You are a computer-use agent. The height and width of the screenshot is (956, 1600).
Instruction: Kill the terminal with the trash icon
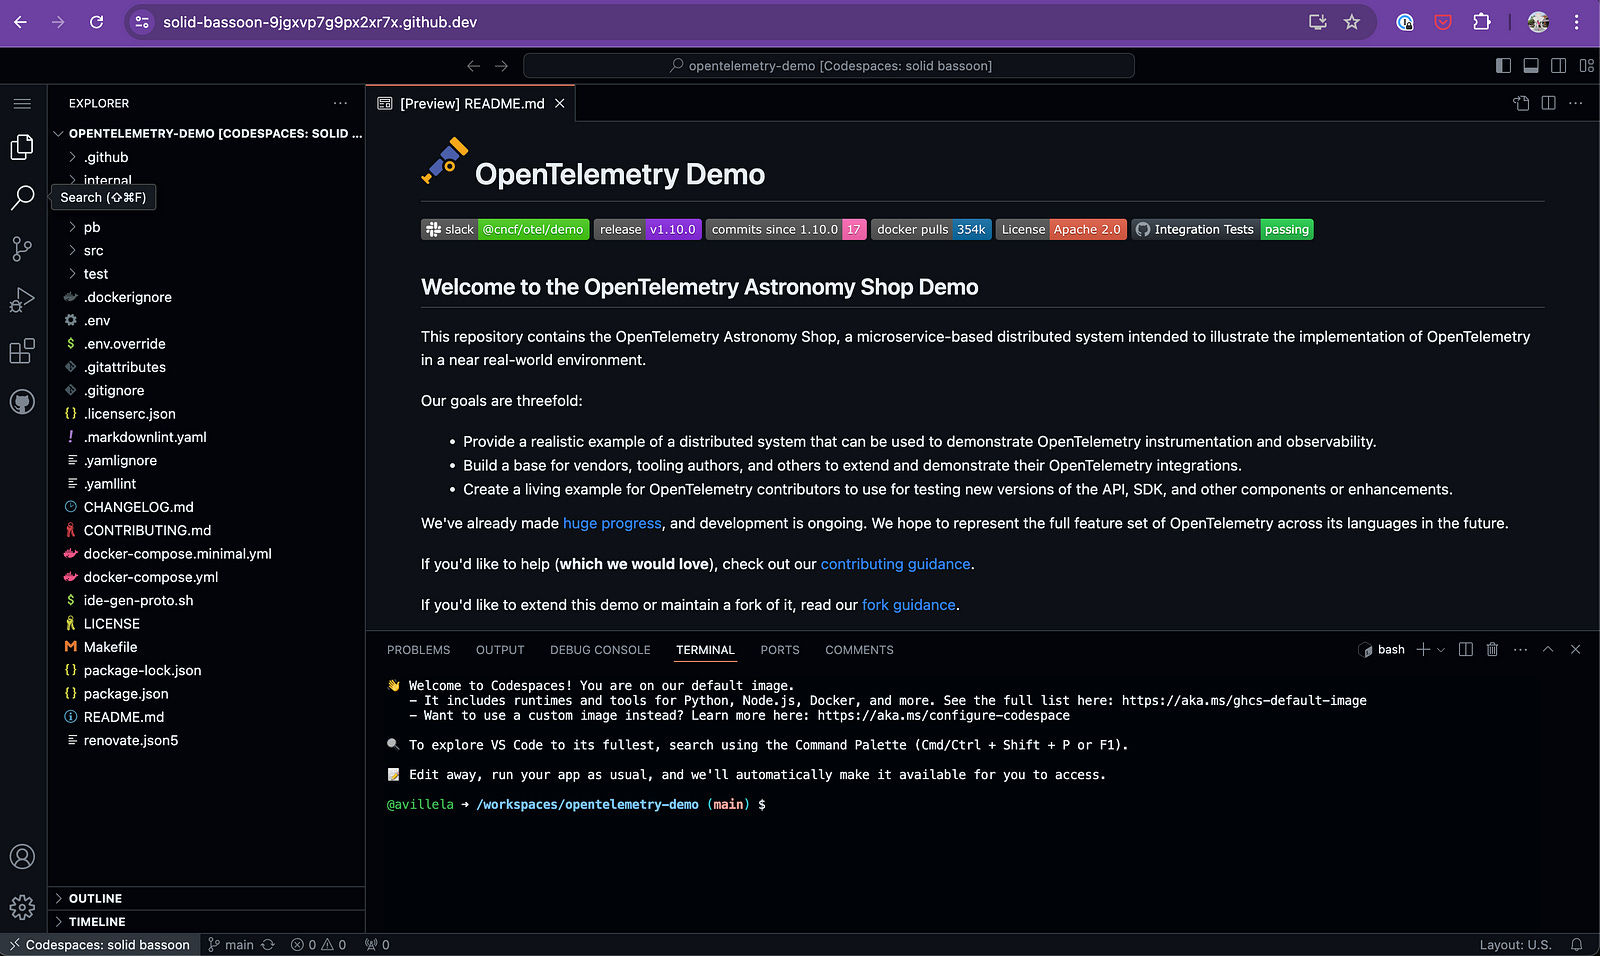click(x=1493, y=649)
